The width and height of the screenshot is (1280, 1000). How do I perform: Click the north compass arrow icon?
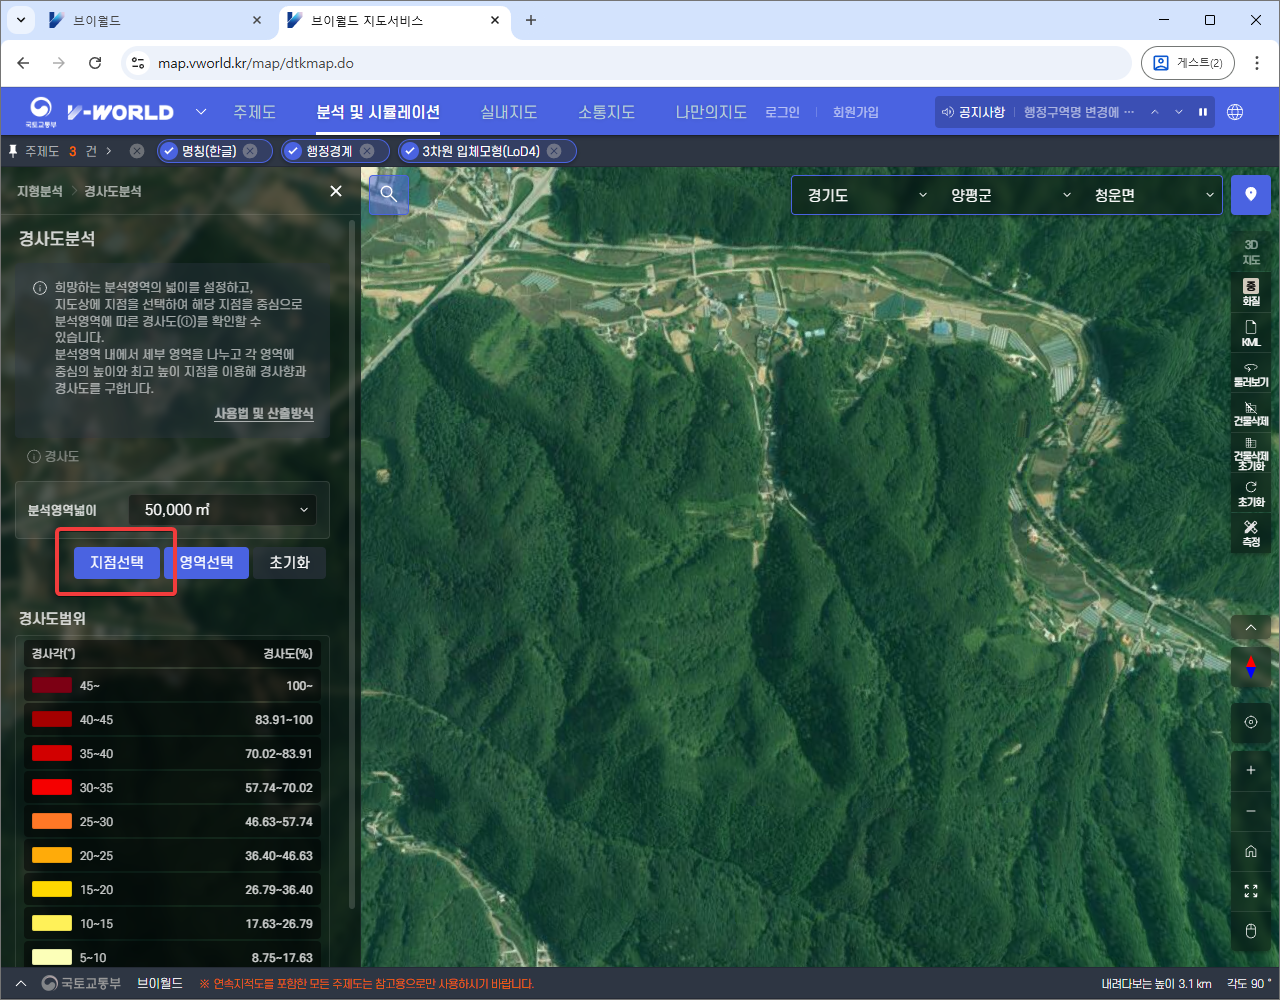[1251, 667]
